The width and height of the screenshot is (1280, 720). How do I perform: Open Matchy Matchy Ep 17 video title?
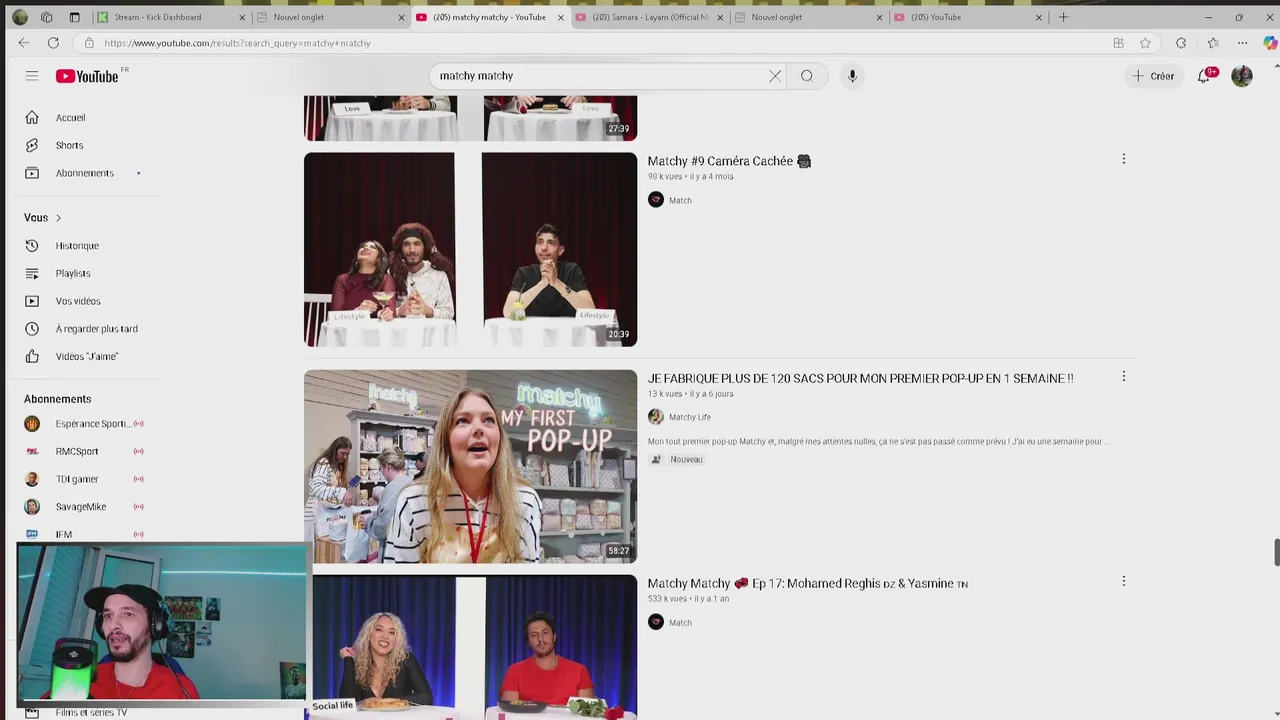point(807,584)
